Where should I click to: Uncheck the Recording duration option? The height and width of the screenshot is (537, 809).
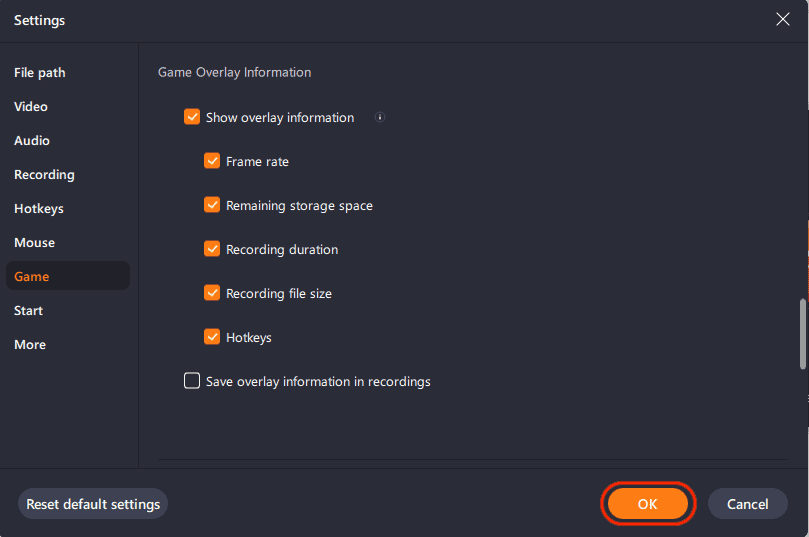click(x=212, y=249)
